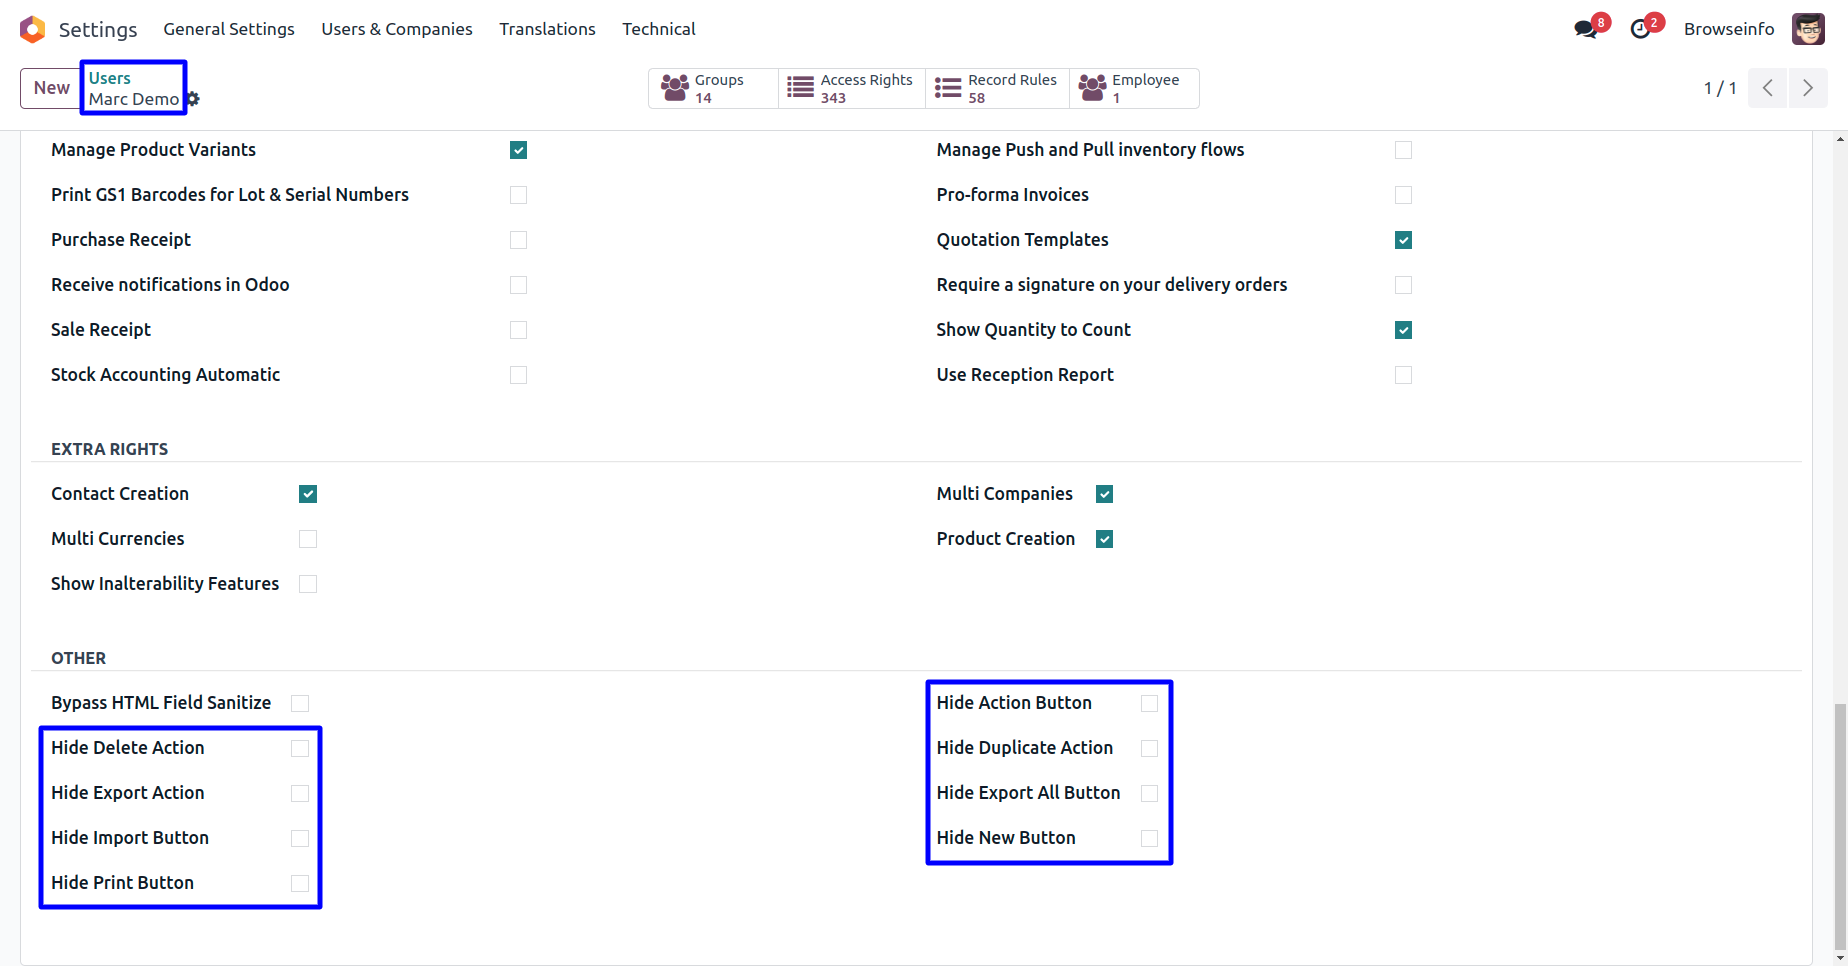Check the Hide New Button option
This screenshot has width=1848, height=966.
point(1150,838)
